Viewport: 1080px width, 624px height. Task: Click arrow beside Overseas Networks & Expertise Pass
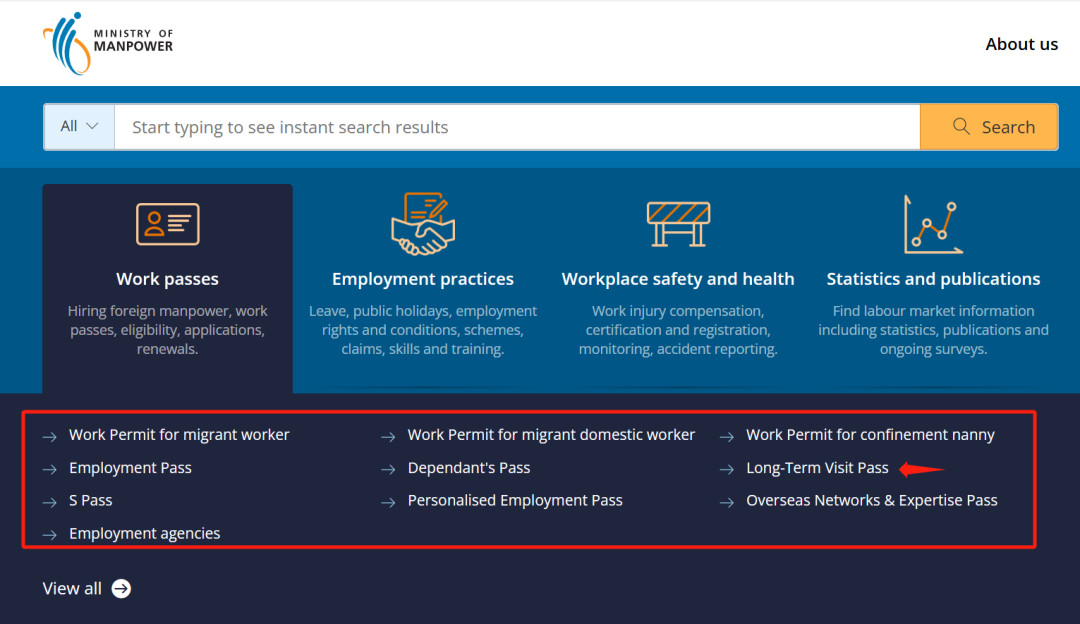727,503
